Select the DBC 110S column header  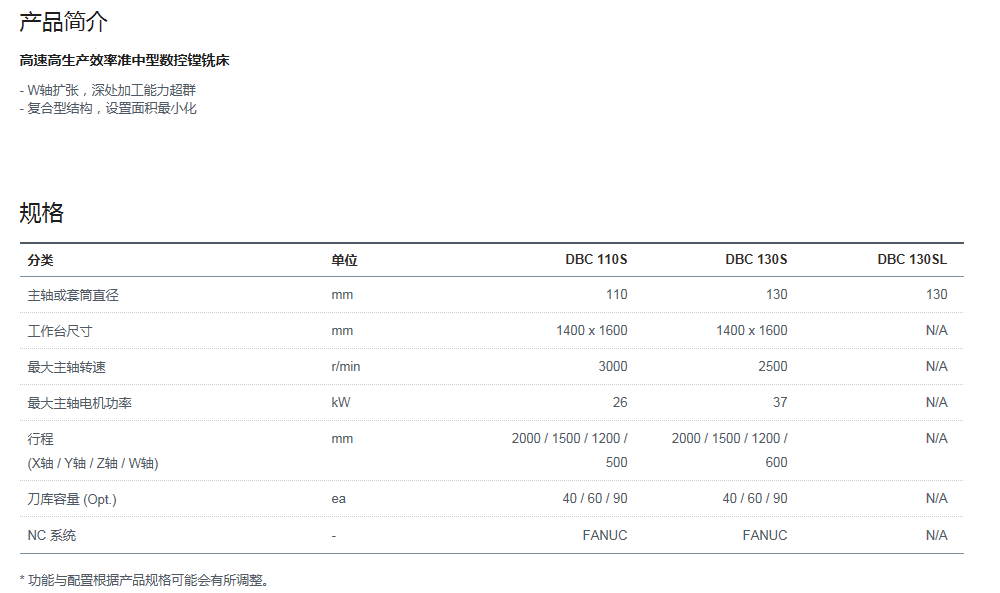(596, 260)
